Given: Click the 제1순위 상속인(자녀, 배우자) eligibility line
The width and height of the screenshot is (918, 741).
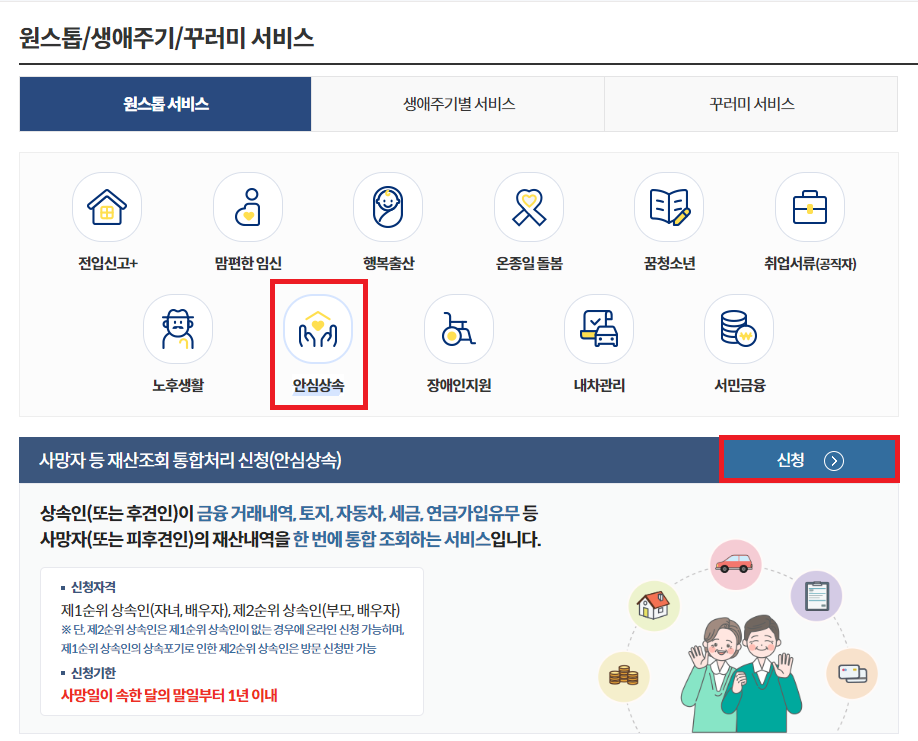Looking at the screenshot, I should pyautogui.click(x=231, y=610).
